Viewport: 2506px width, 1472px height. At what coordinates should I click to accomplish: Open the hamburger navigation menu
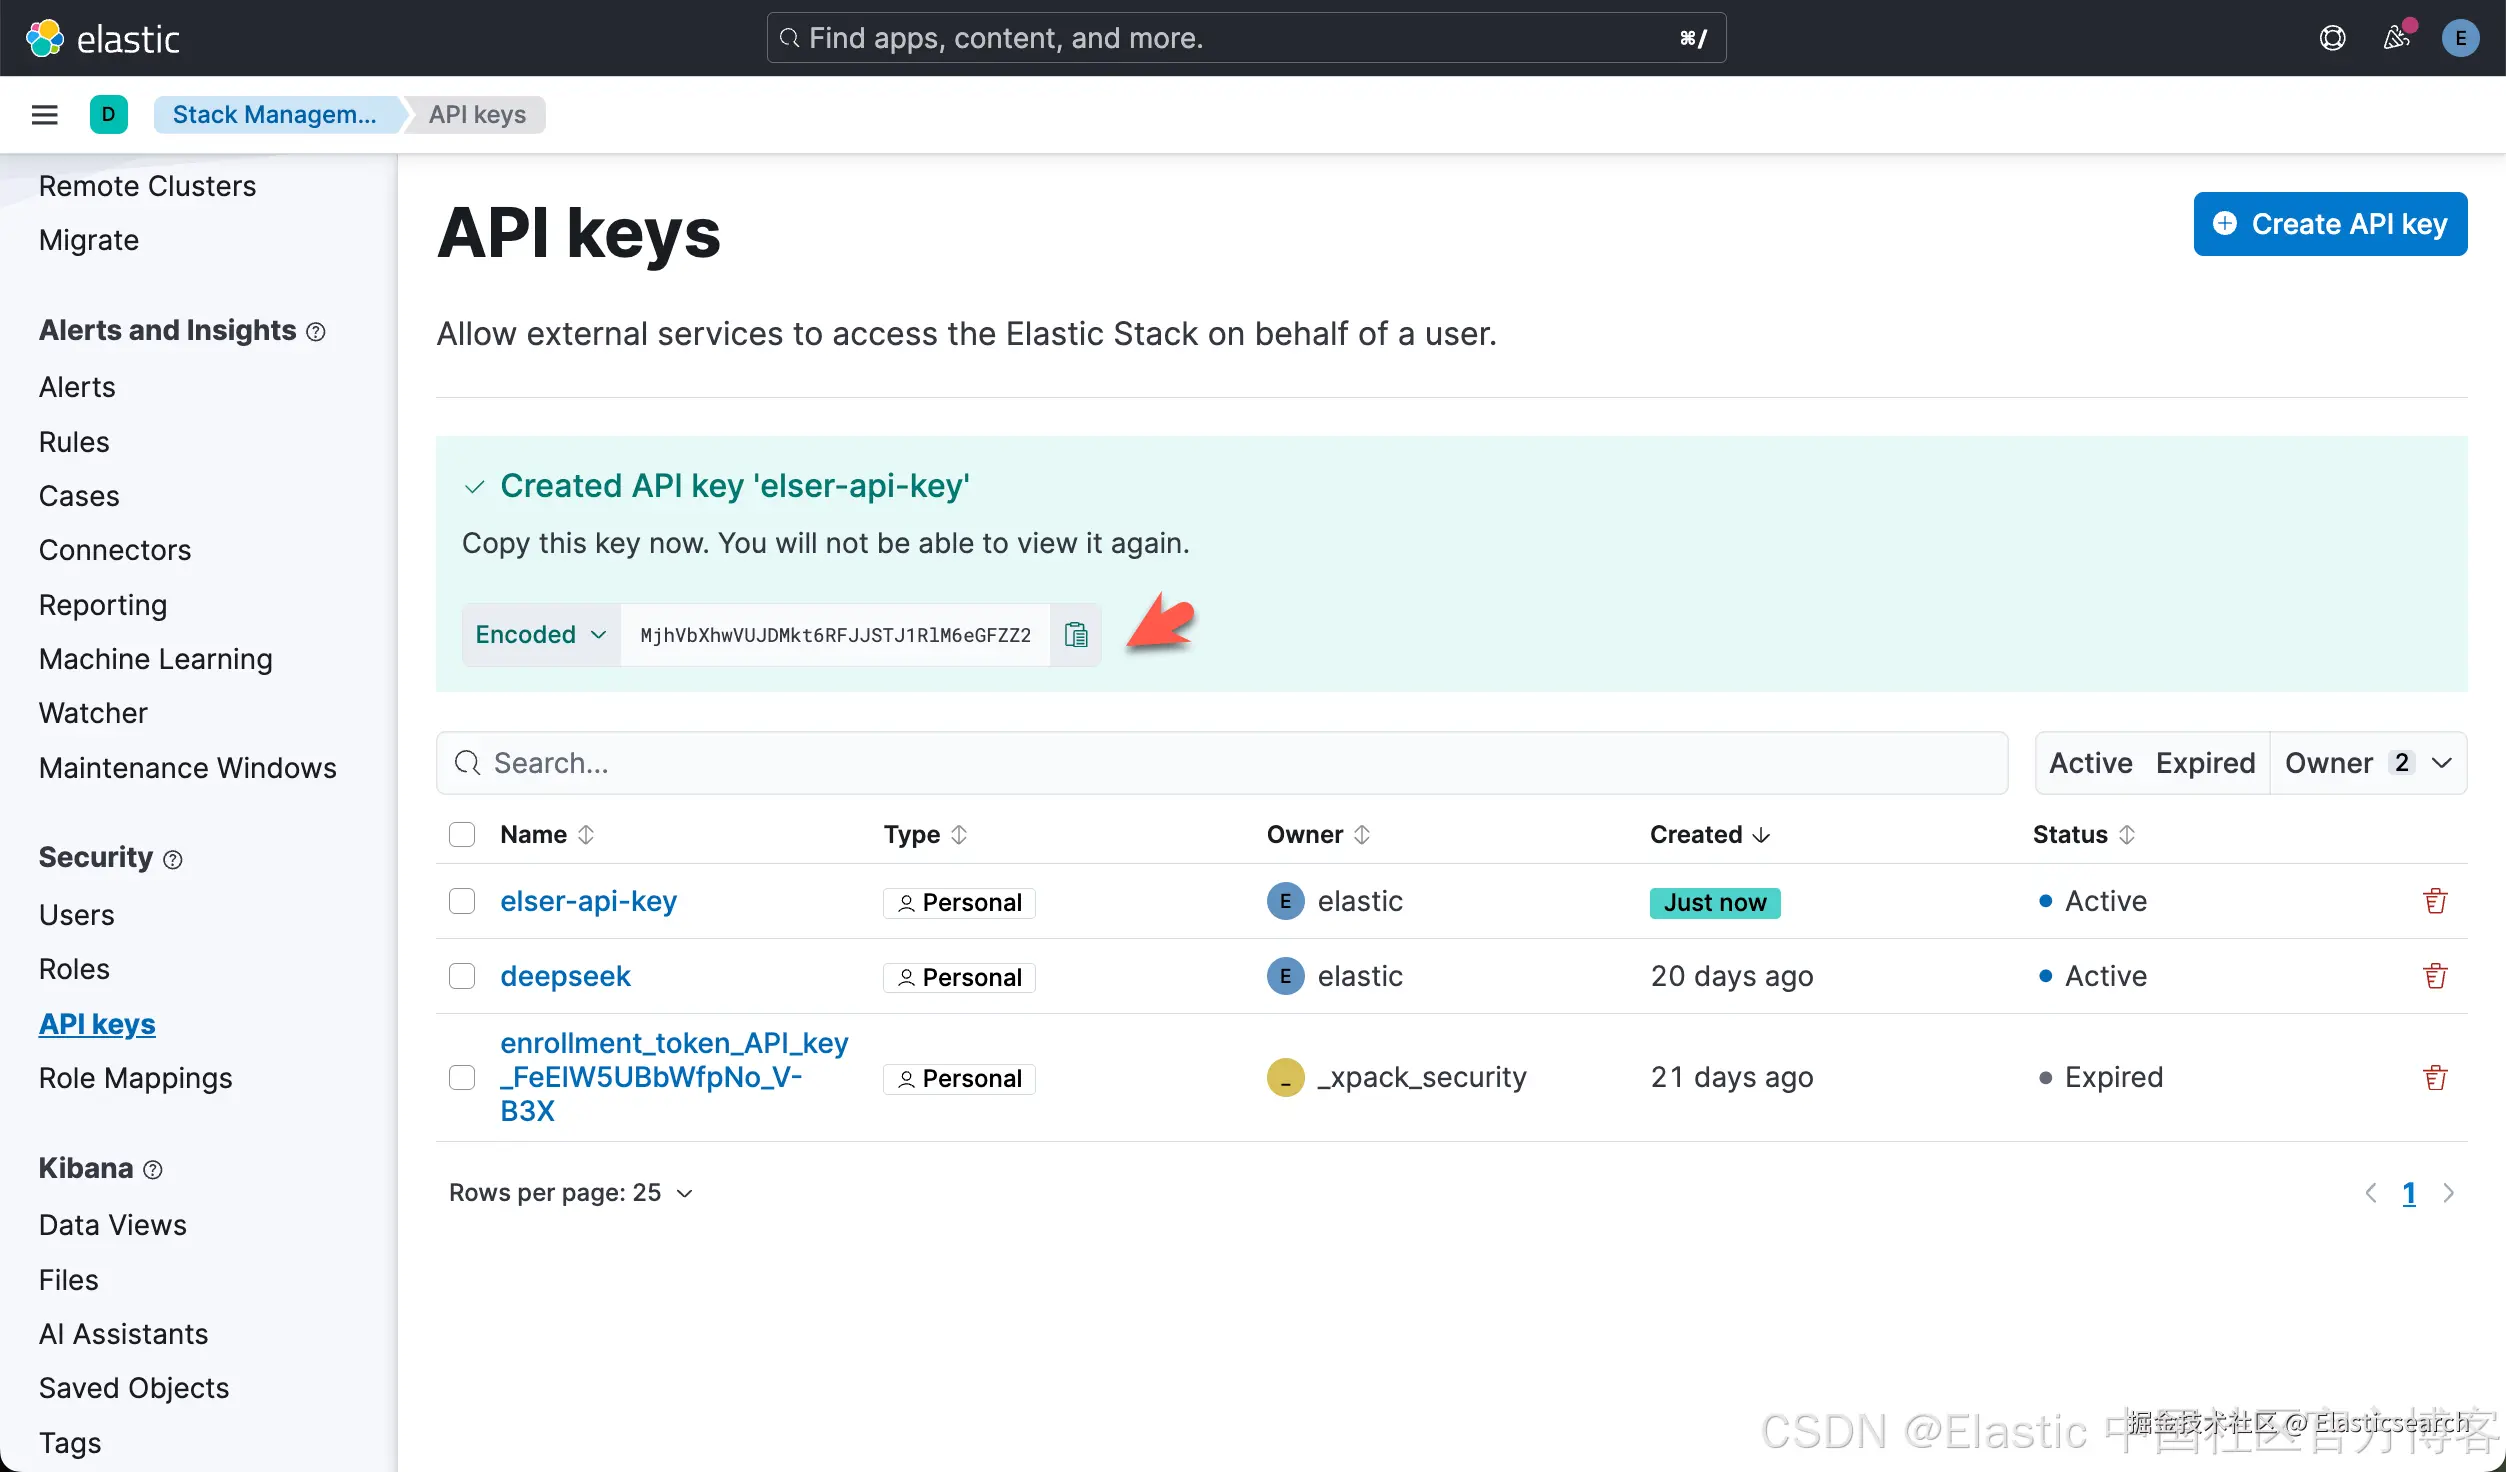pos(45,115)
